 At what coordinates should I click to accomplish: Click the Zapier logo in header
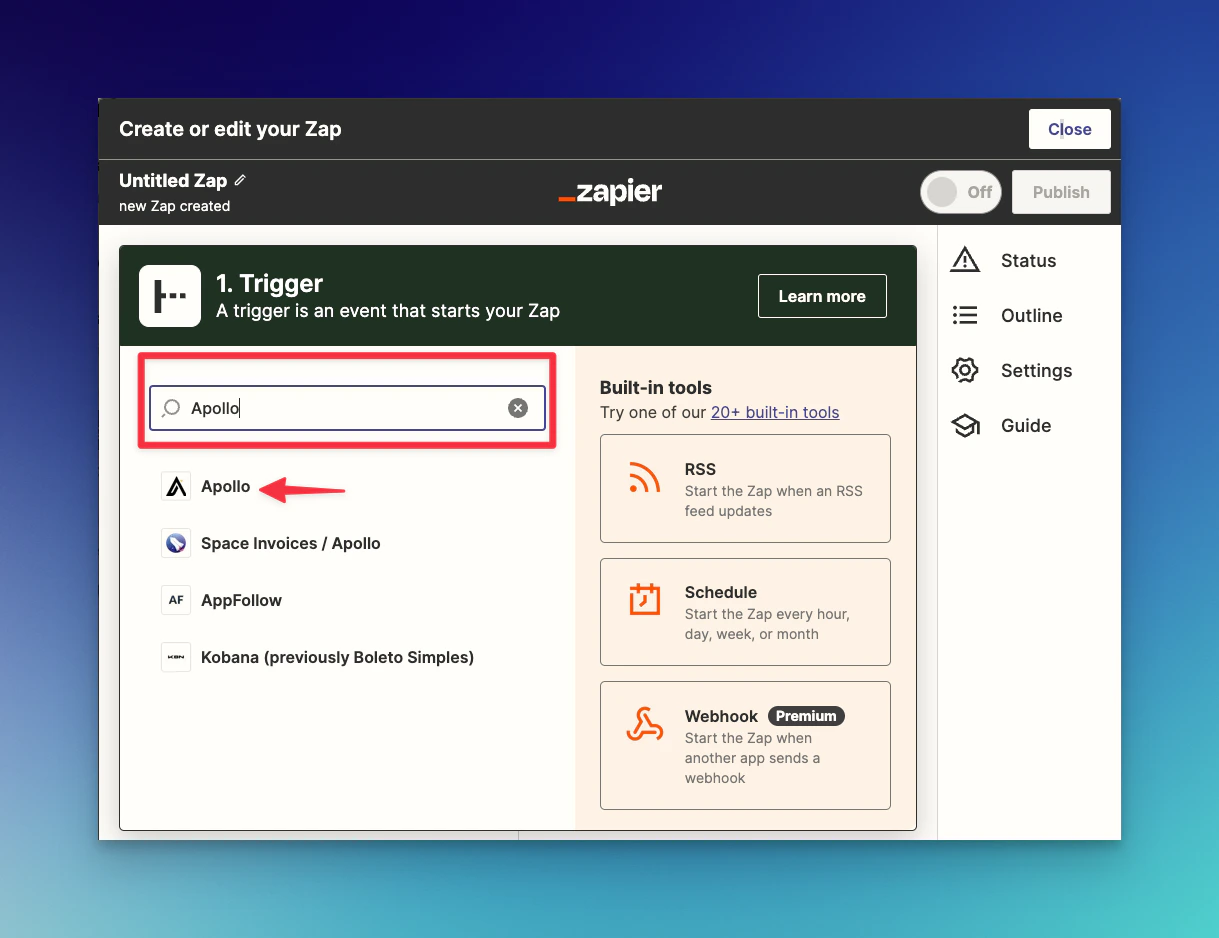click(610, 192)
